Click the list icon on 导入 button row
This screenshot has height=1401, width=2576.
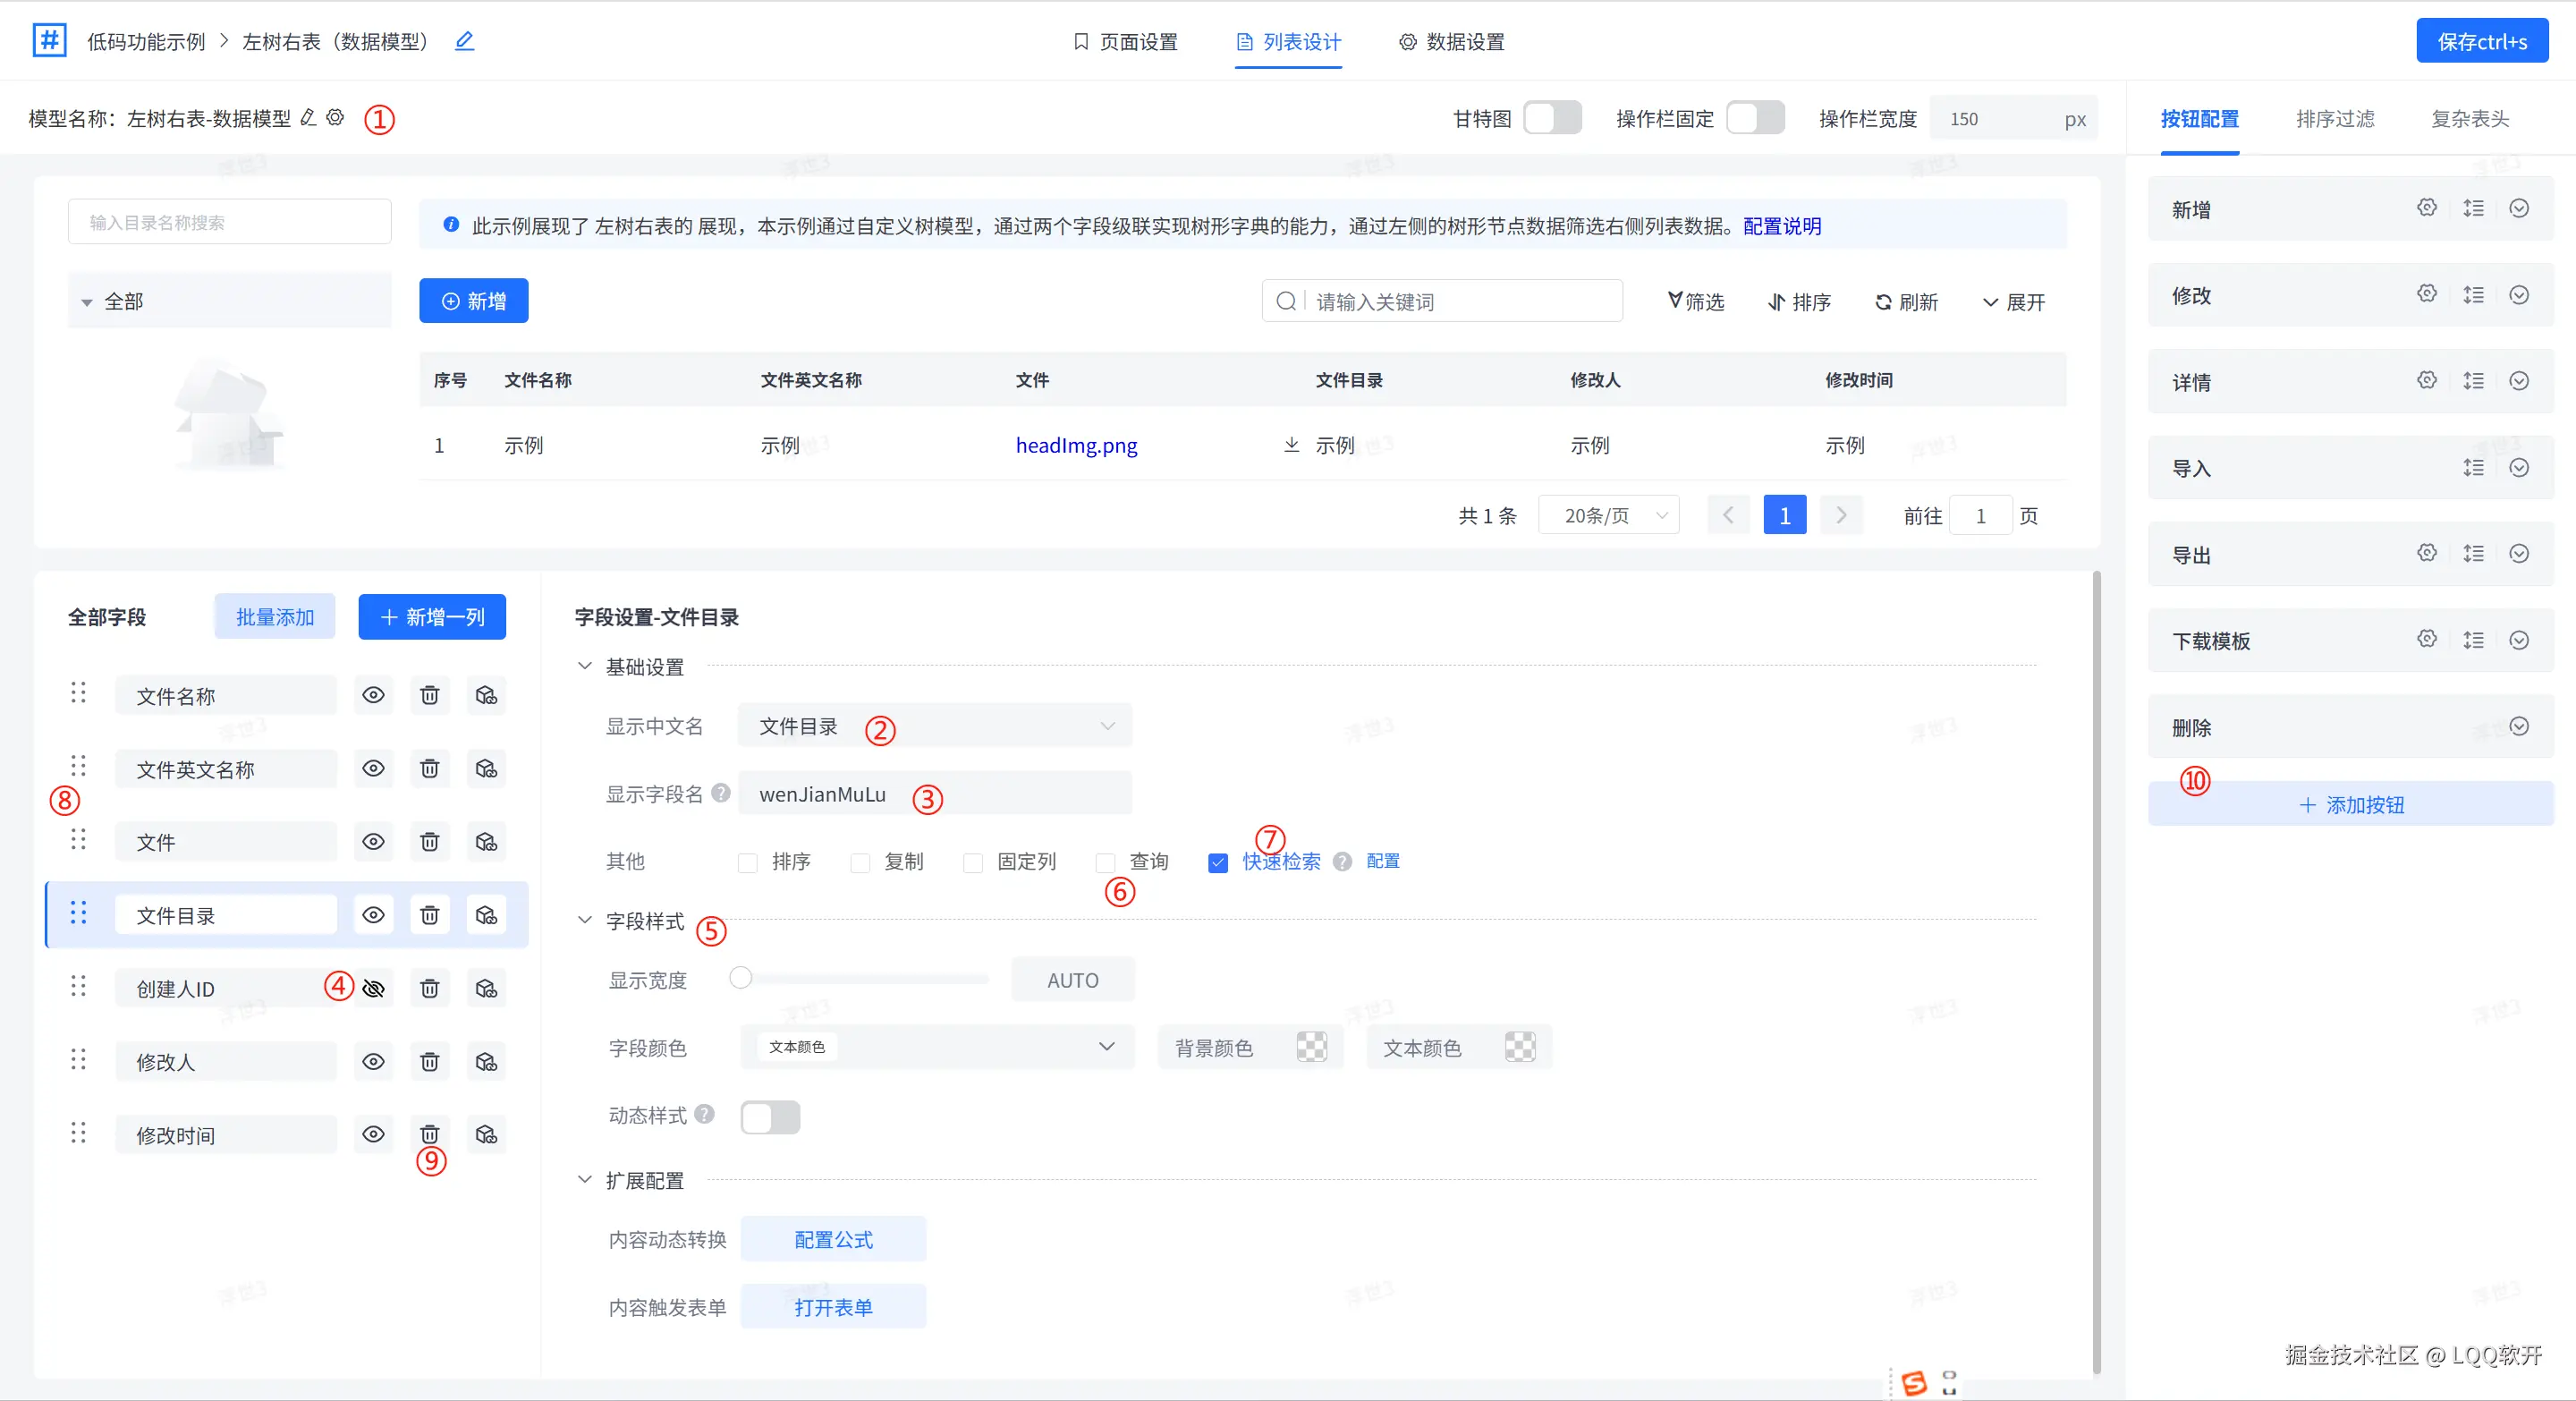(2473, 467)
